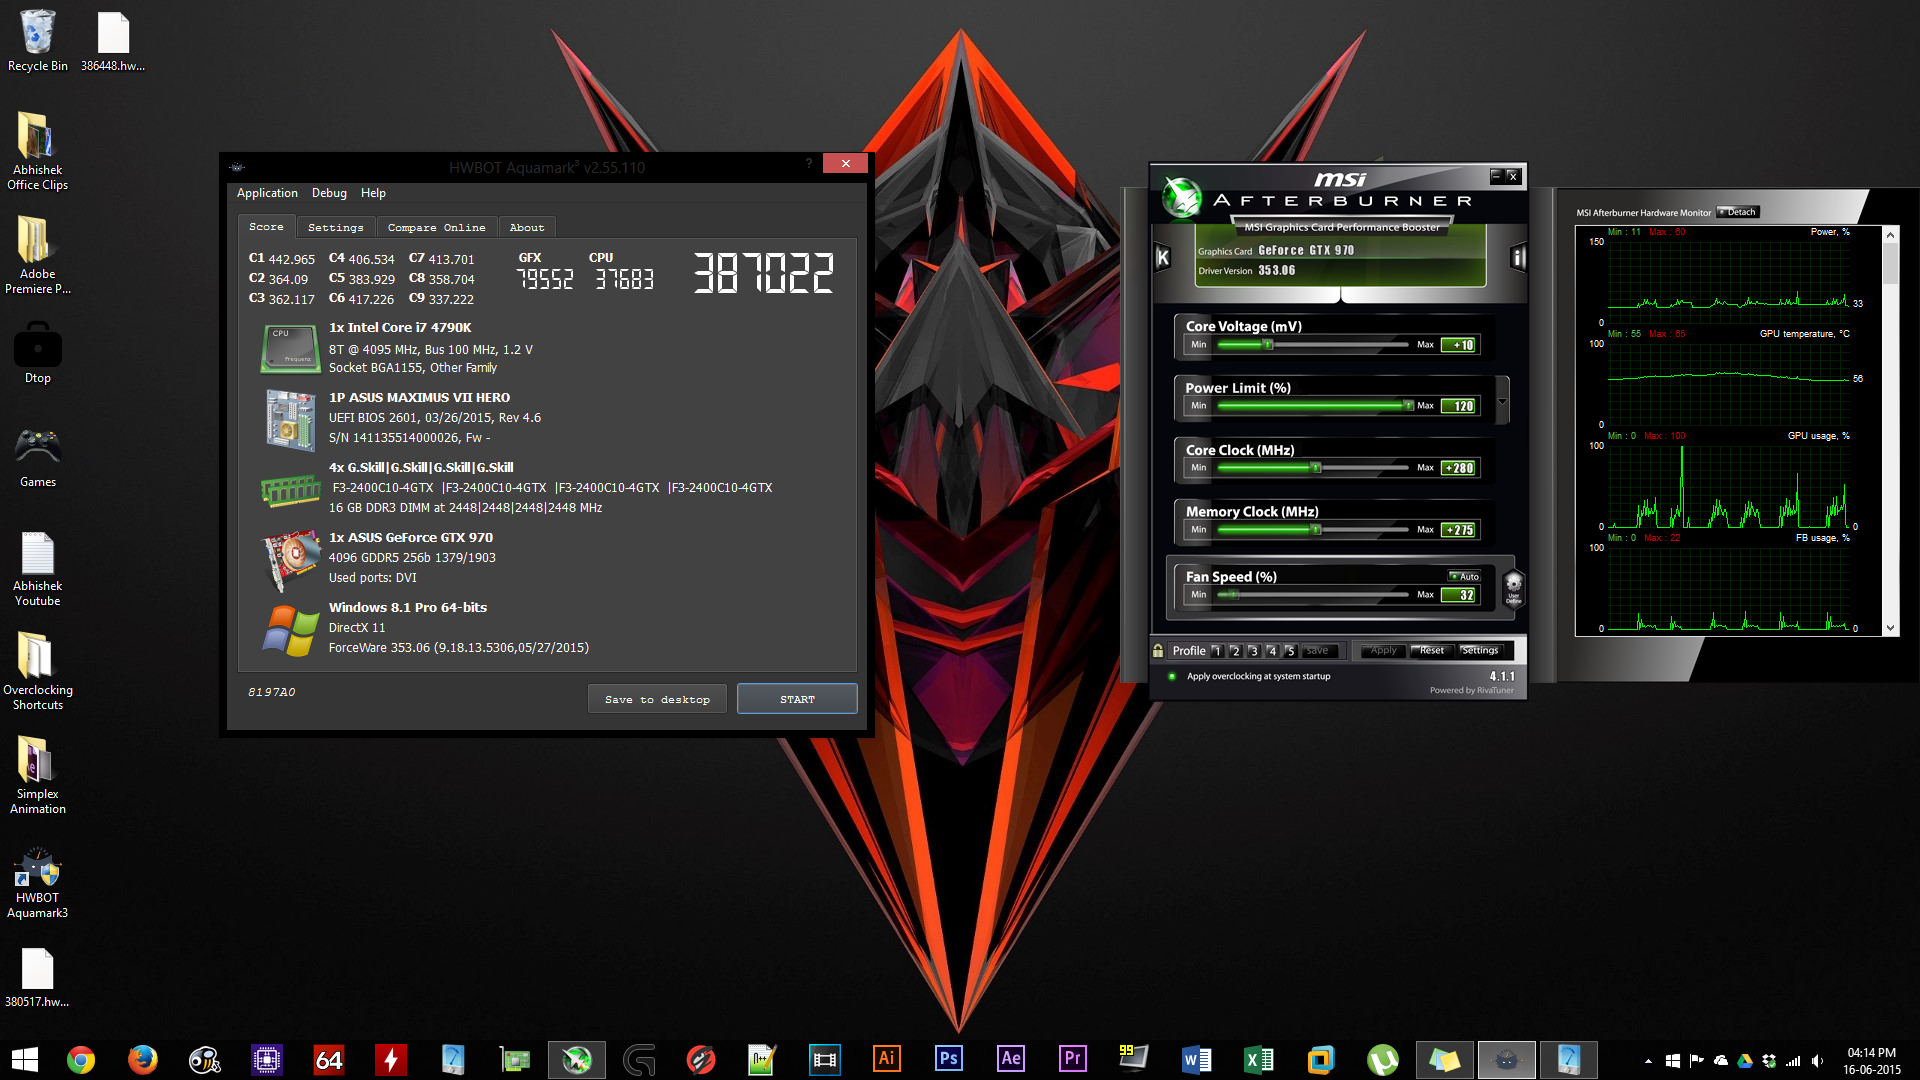The height and width of the screenshot is (1080, 1920).
Task: Open Overclocking Shortcuts folder on desktop
Action: point(38,671)
